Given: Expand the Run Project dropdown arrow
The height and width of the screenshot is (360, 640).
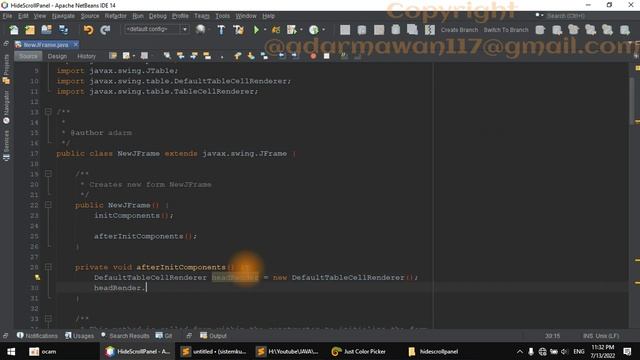Looking at the screenshot, I should [264, 30].
